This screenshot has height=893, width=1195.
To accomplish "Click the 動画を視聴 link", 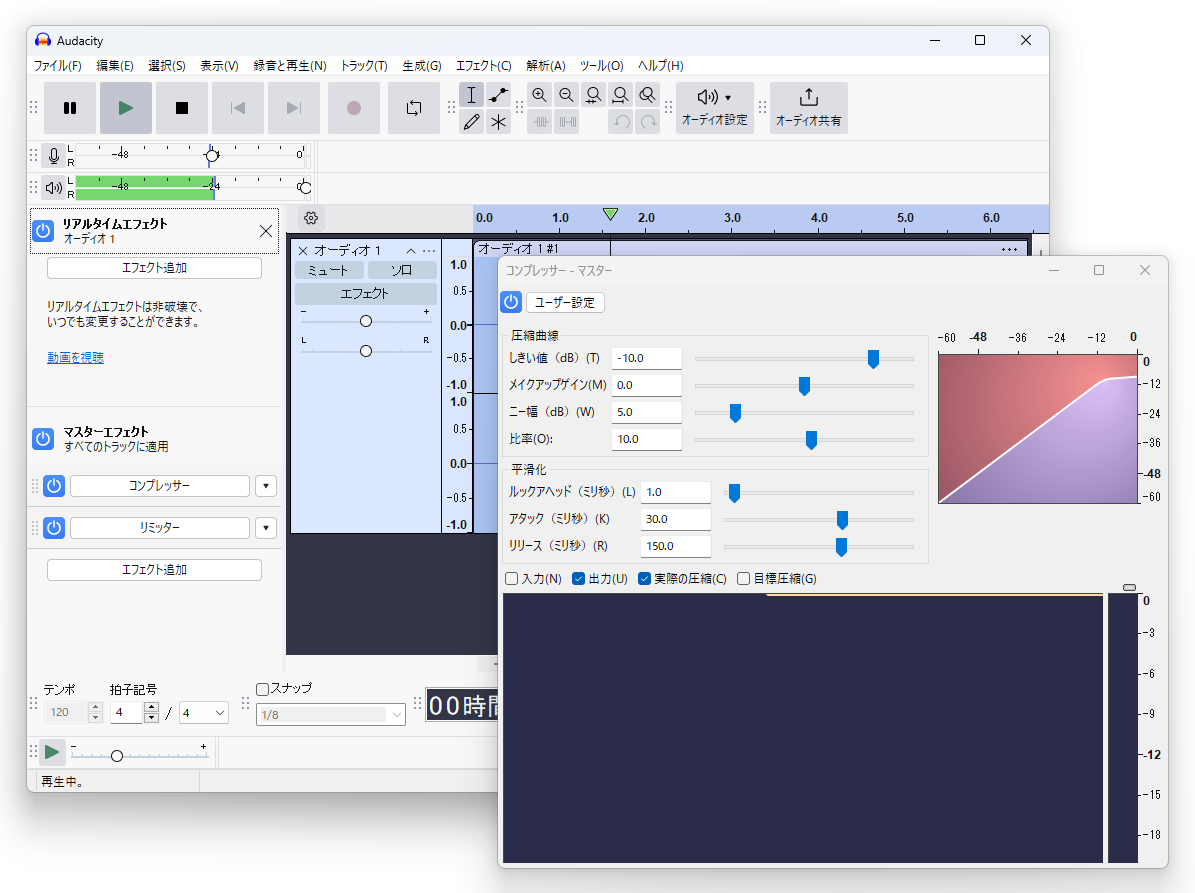I will [x=75, y=357].
